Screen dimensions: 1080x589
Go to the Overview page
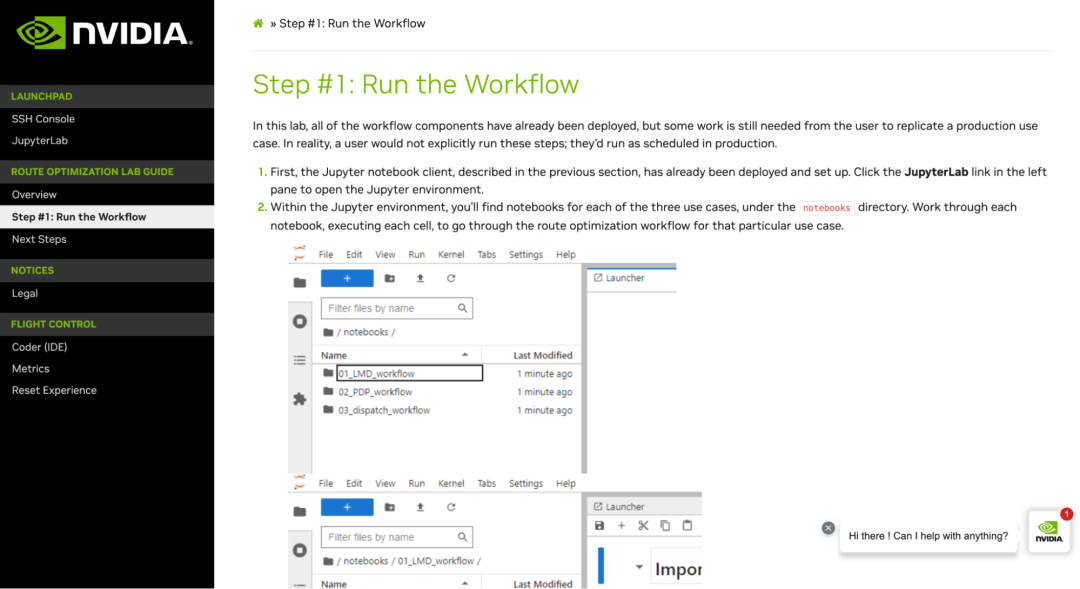point(34,195)
